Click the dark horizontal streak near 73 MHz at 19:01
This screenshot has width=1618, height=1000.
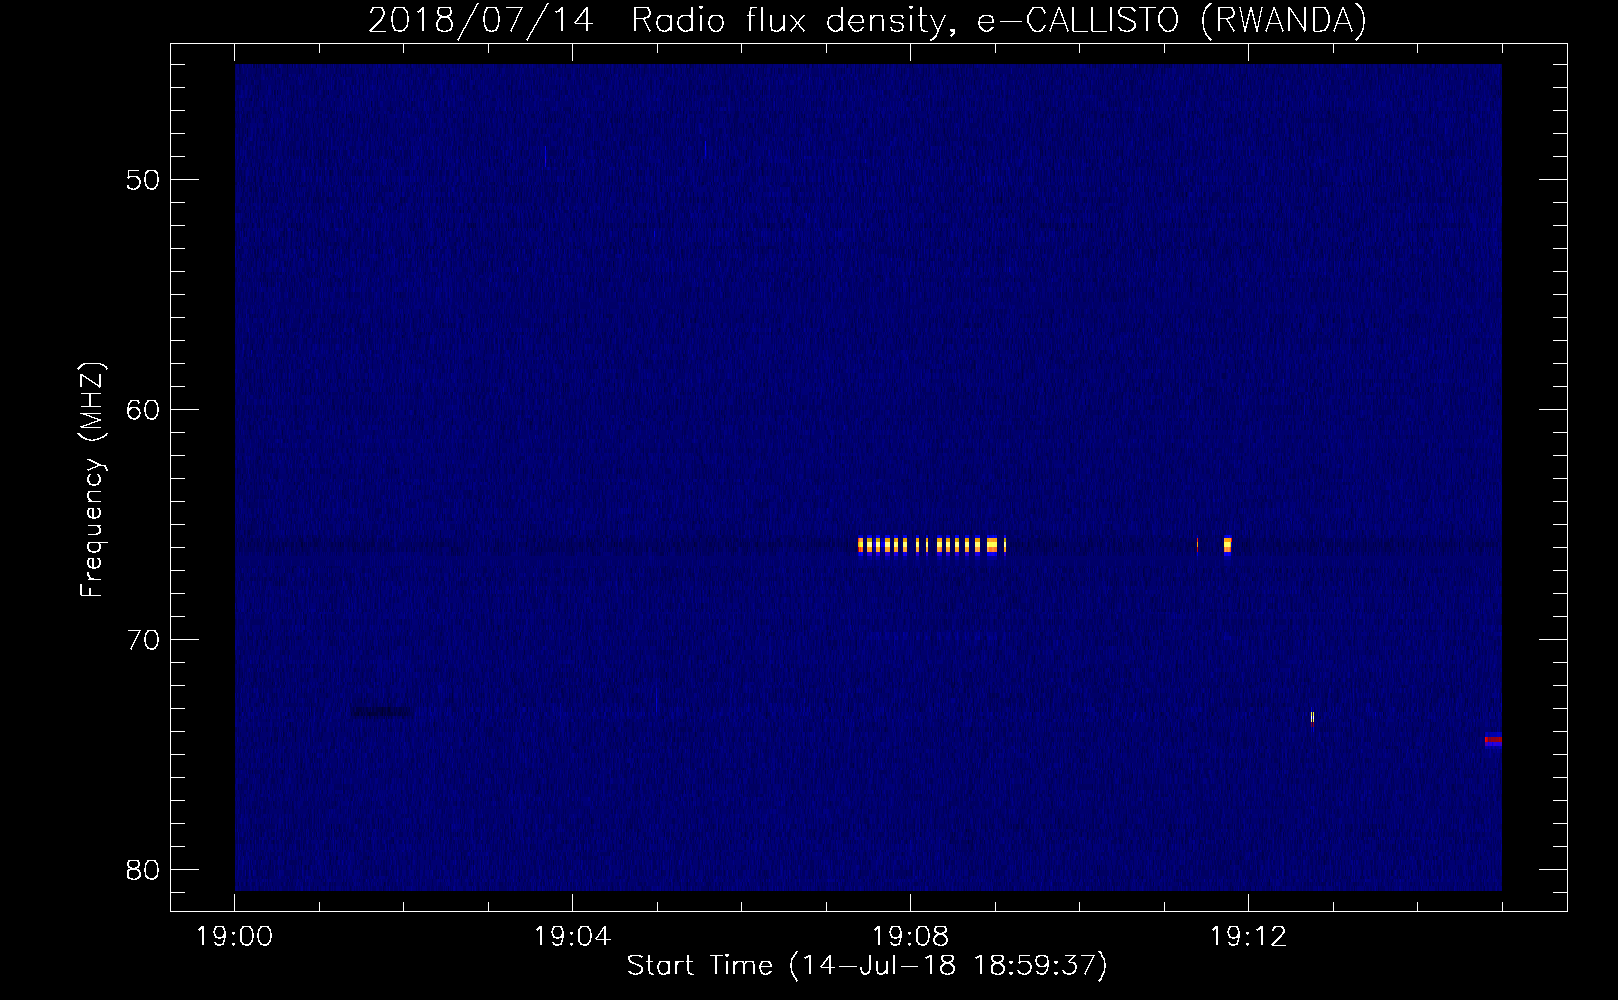point(381,712)
